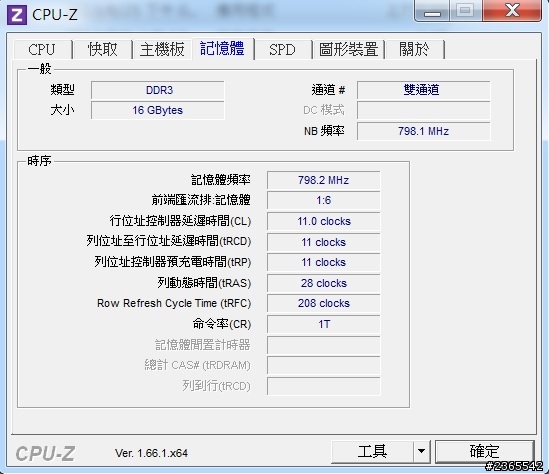Click the 確定 button

(x=485, y=451)
